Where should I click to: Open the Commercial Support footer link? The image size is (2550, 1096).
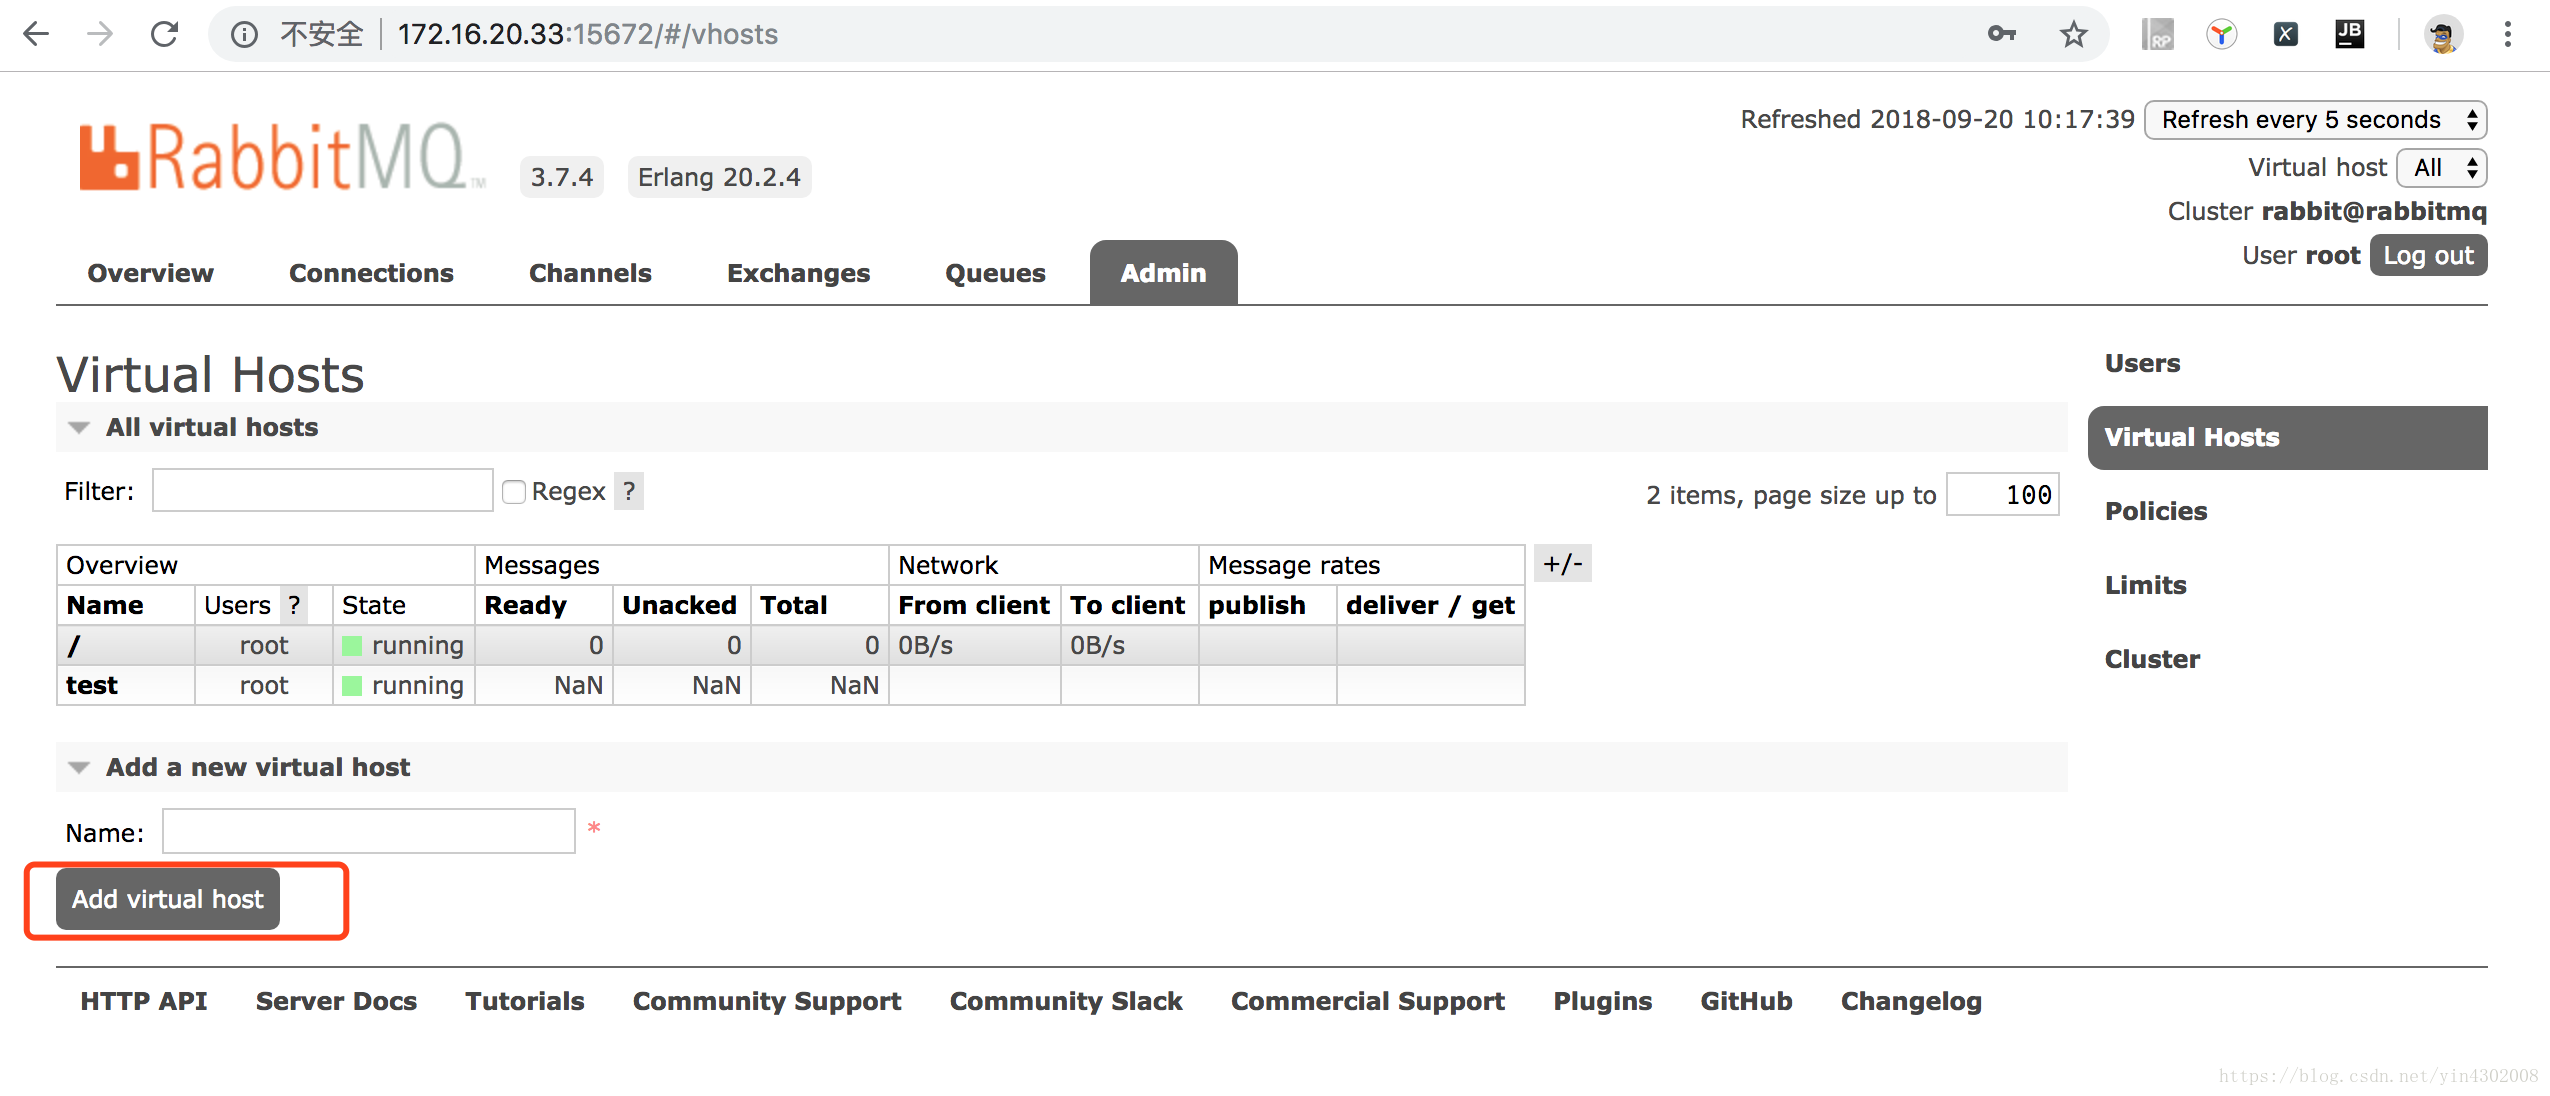[x=1367, y=1001]
